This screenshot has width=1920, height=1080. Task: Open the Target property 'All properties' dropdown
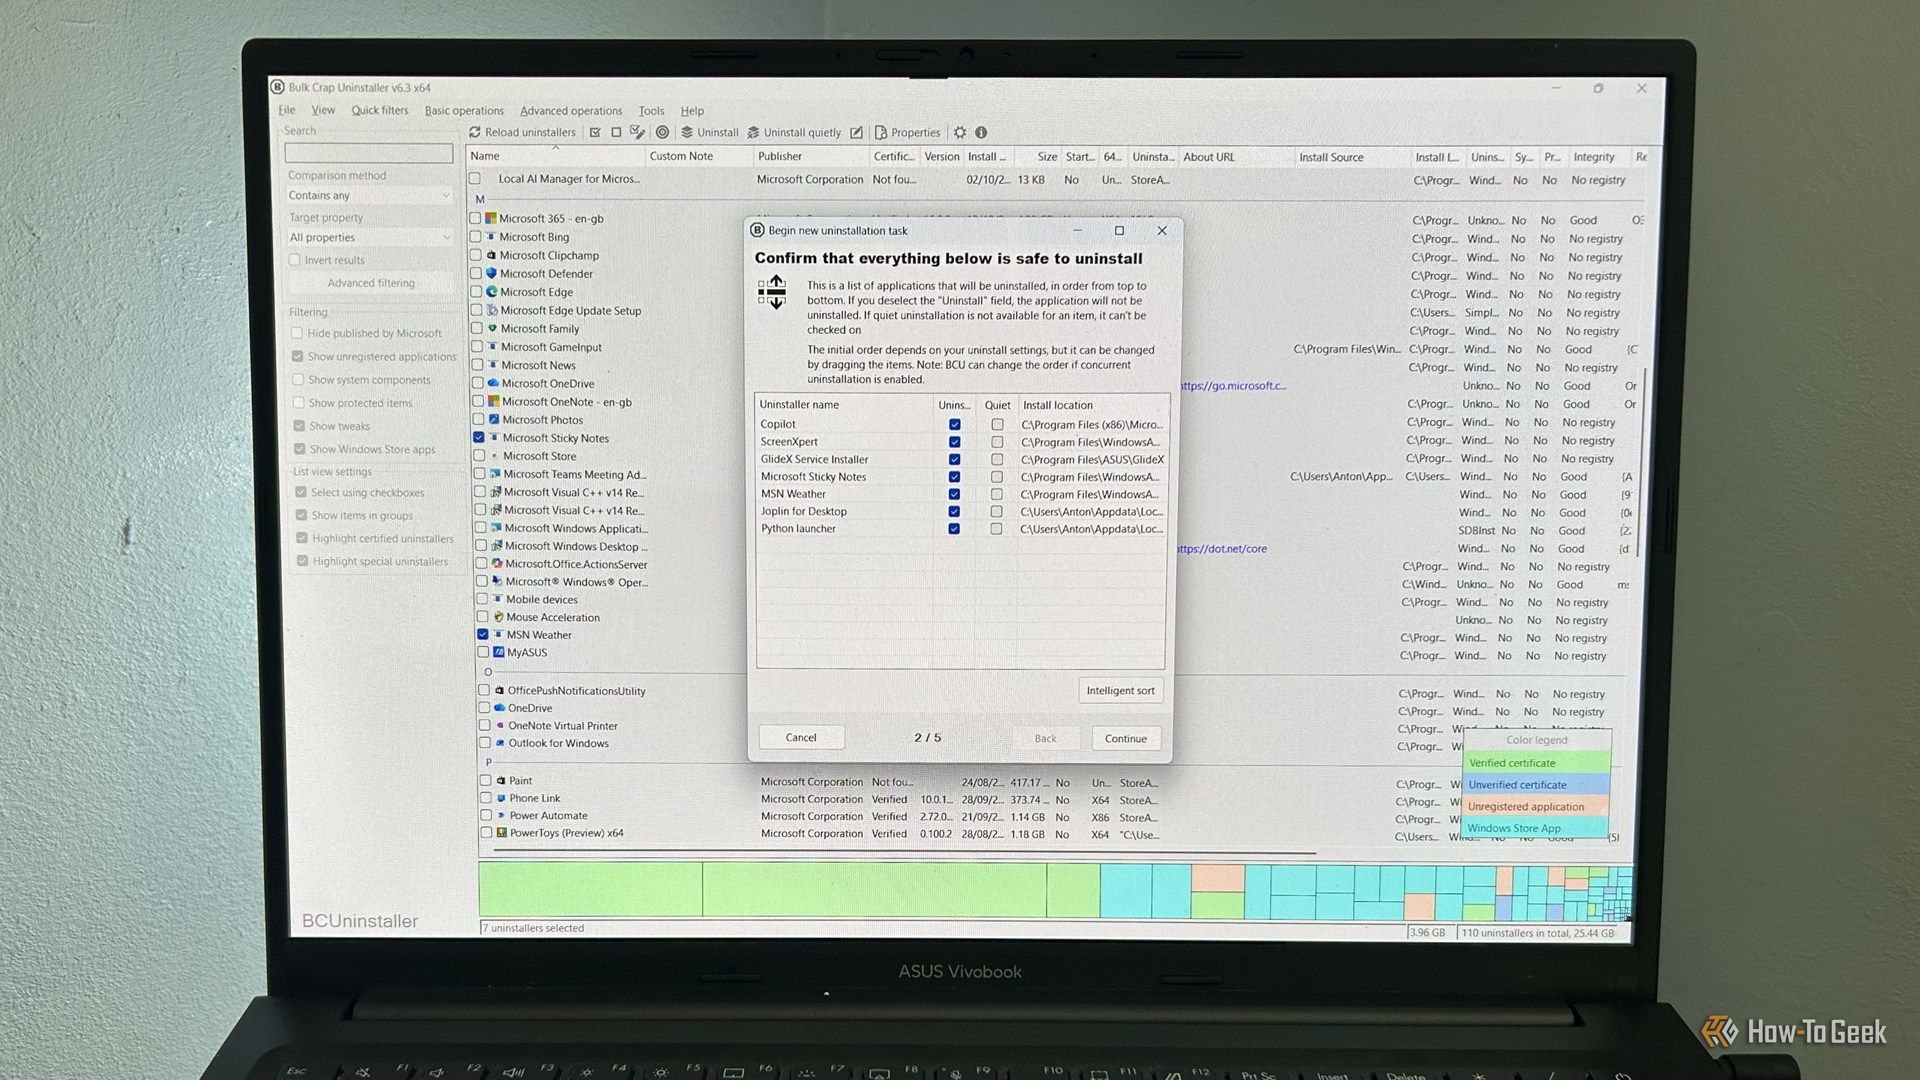coord(370,237)
